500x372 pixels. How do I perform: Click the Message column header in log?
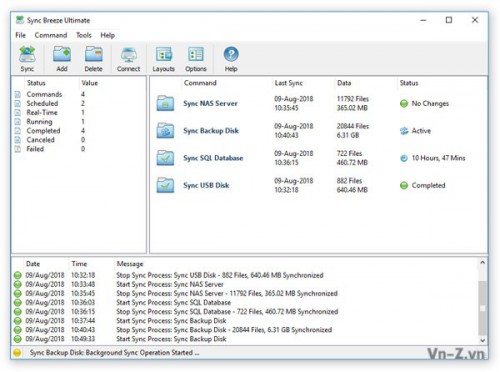coord(130,264)
